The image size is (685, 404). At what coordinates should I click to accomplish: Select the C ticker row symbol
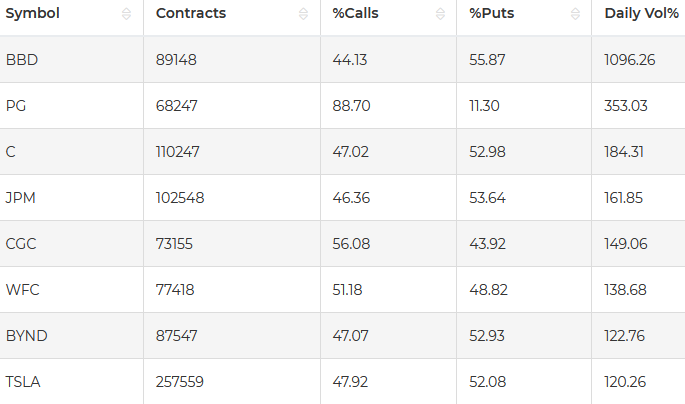11,152
